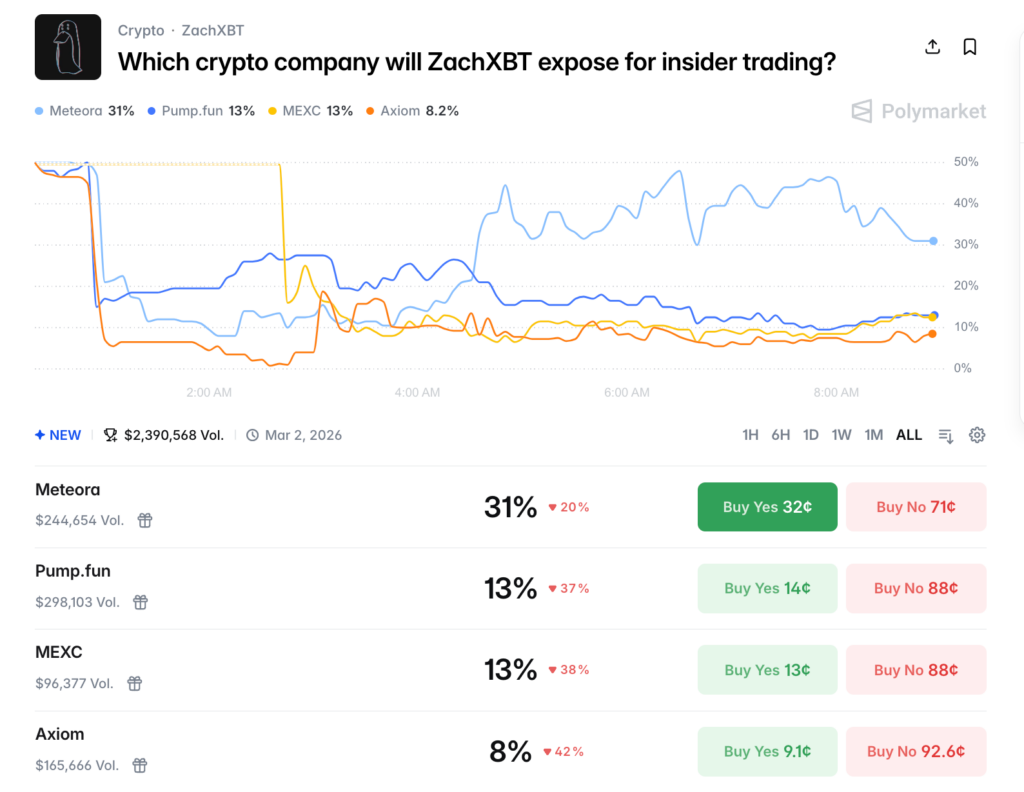Click the gift icon under Axiom
This screenshot has width=1024, height=792.
pos(140,765)
